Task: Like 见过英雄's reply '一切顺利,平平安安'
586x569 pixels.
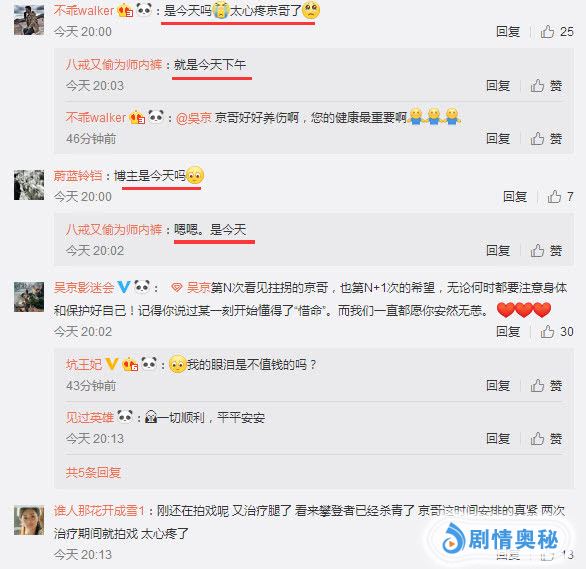Action: click(x=546, y=439)
